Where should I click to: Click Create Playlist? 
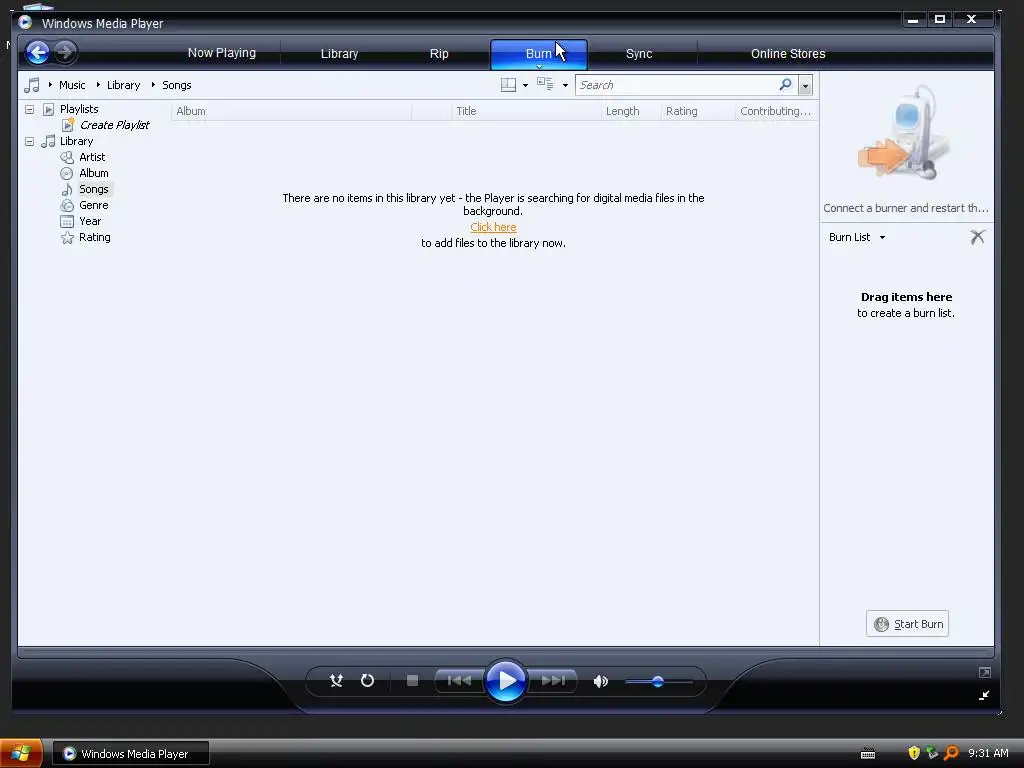coord(114,125)
